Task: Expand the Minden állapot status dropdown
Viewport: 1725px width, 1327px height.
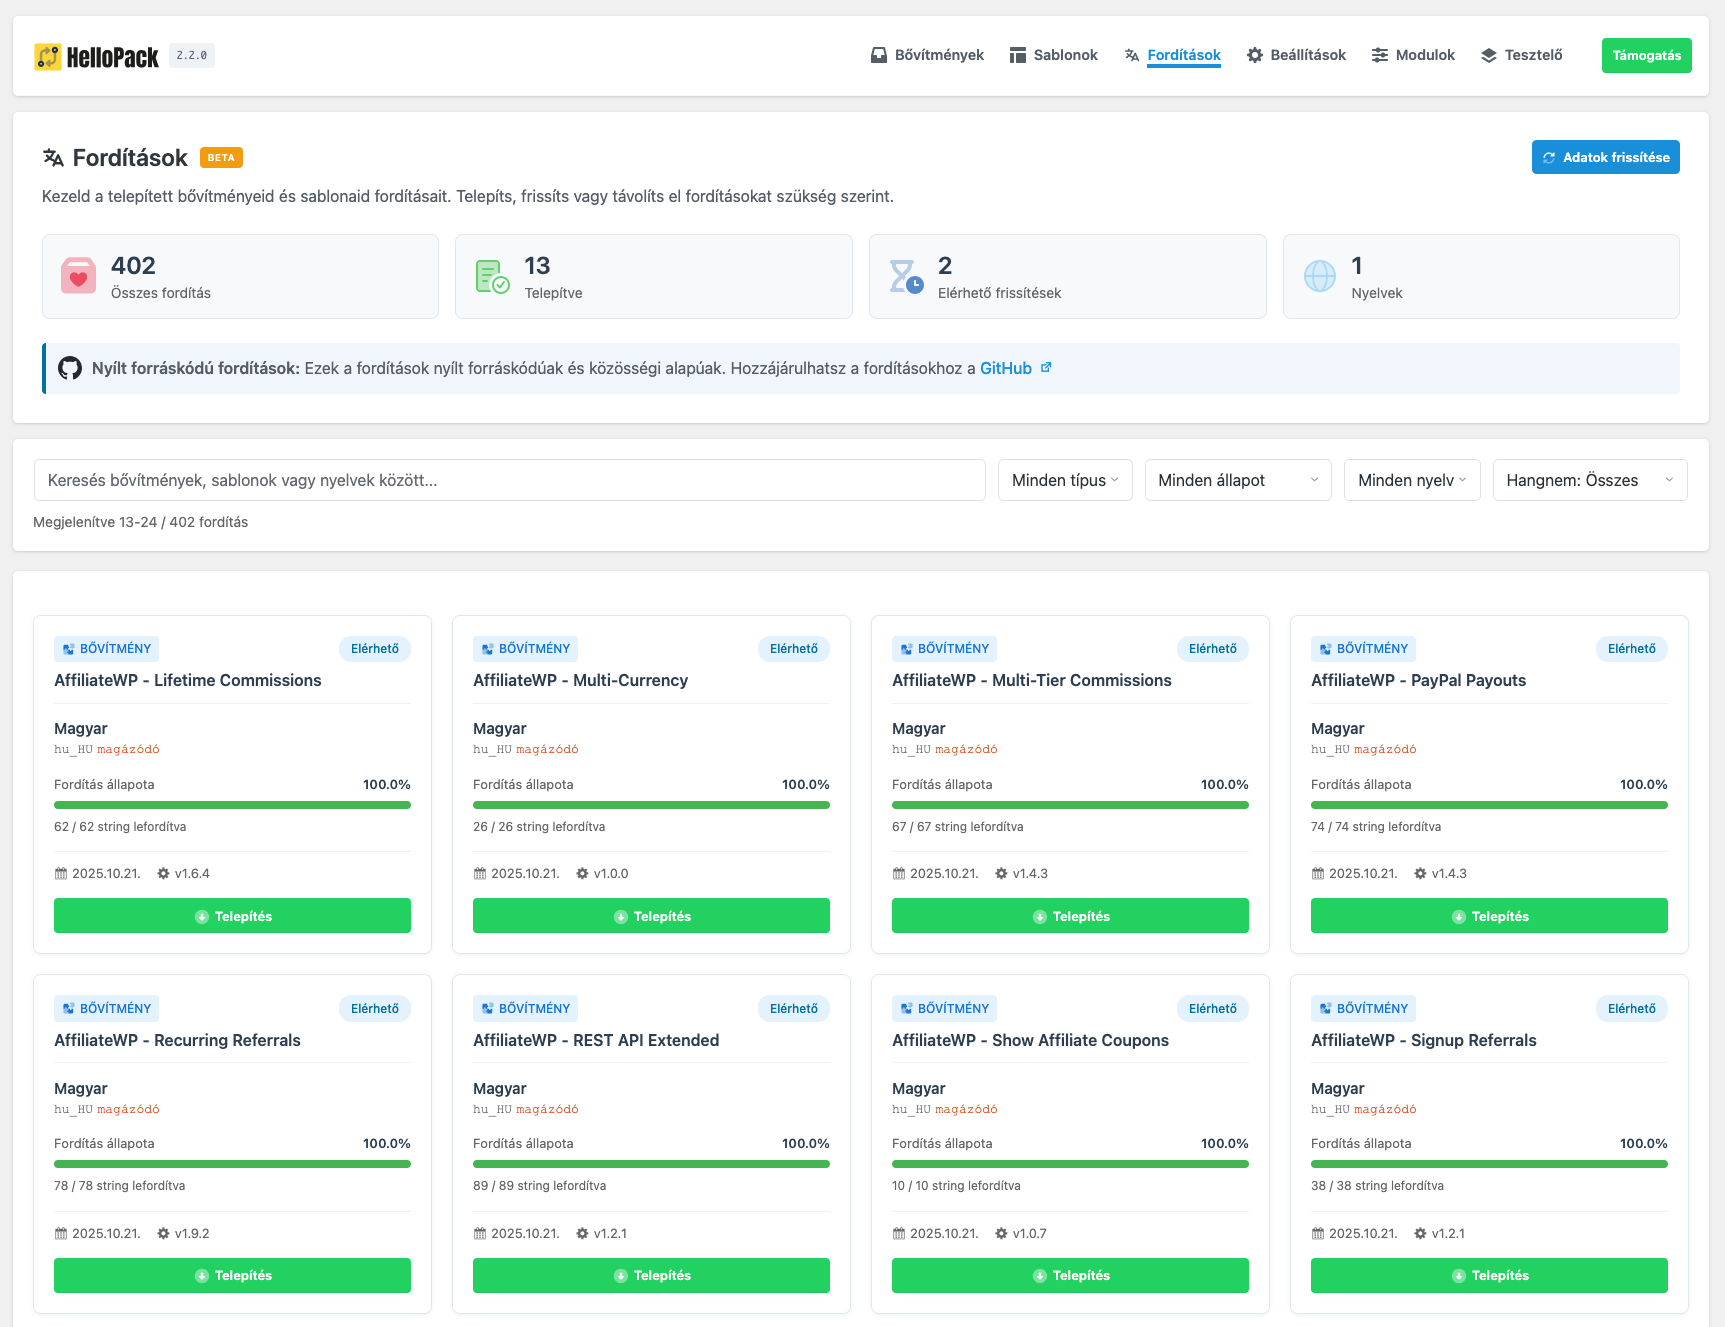Action: (1237, 480)
